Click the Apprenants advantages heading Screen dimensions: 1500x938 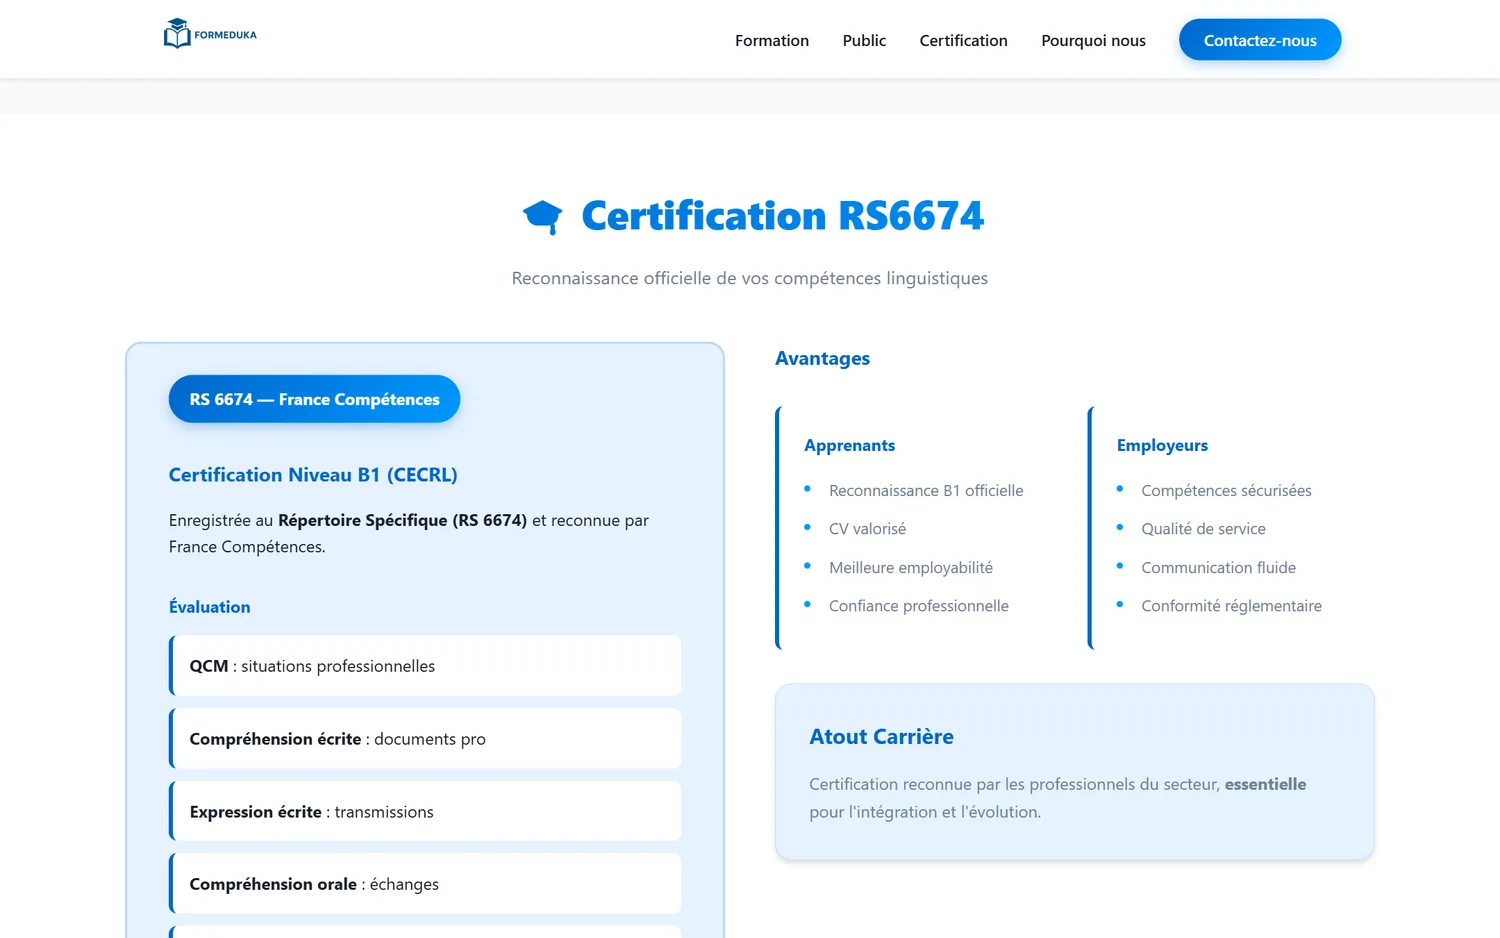tap(849, 445)
